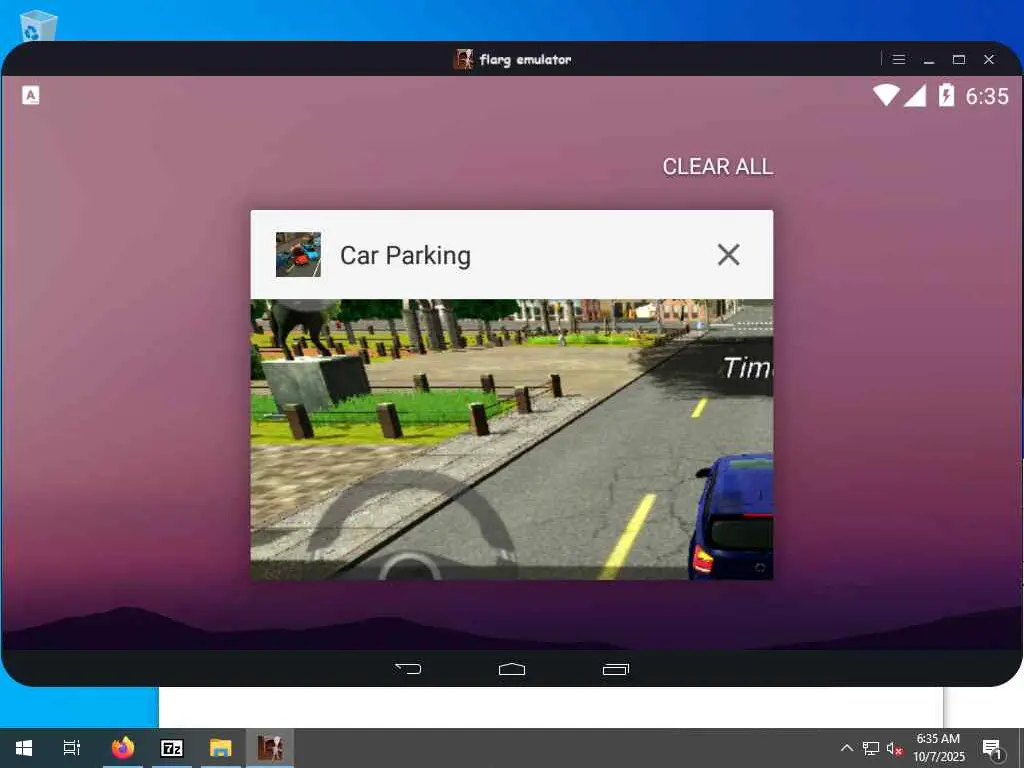Open 7-Zip from the taskbar

(172, 748)
